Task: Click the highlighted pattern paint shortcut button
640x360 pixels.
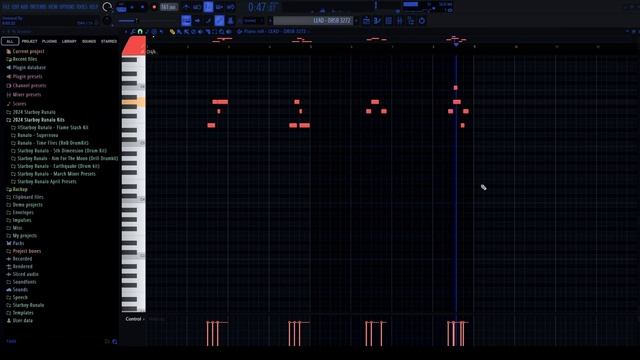Action: tap(219, 20)
